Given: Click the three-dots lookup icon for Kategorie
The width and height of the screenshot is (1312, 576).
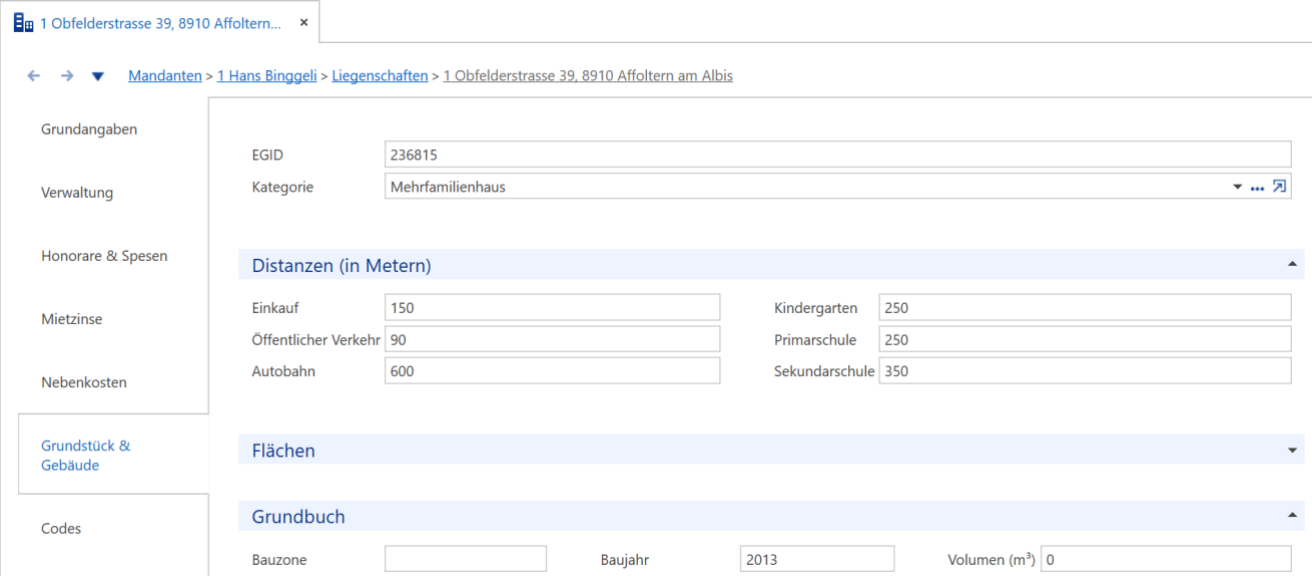Looking at the screenshot, I should click(1257, 187).
